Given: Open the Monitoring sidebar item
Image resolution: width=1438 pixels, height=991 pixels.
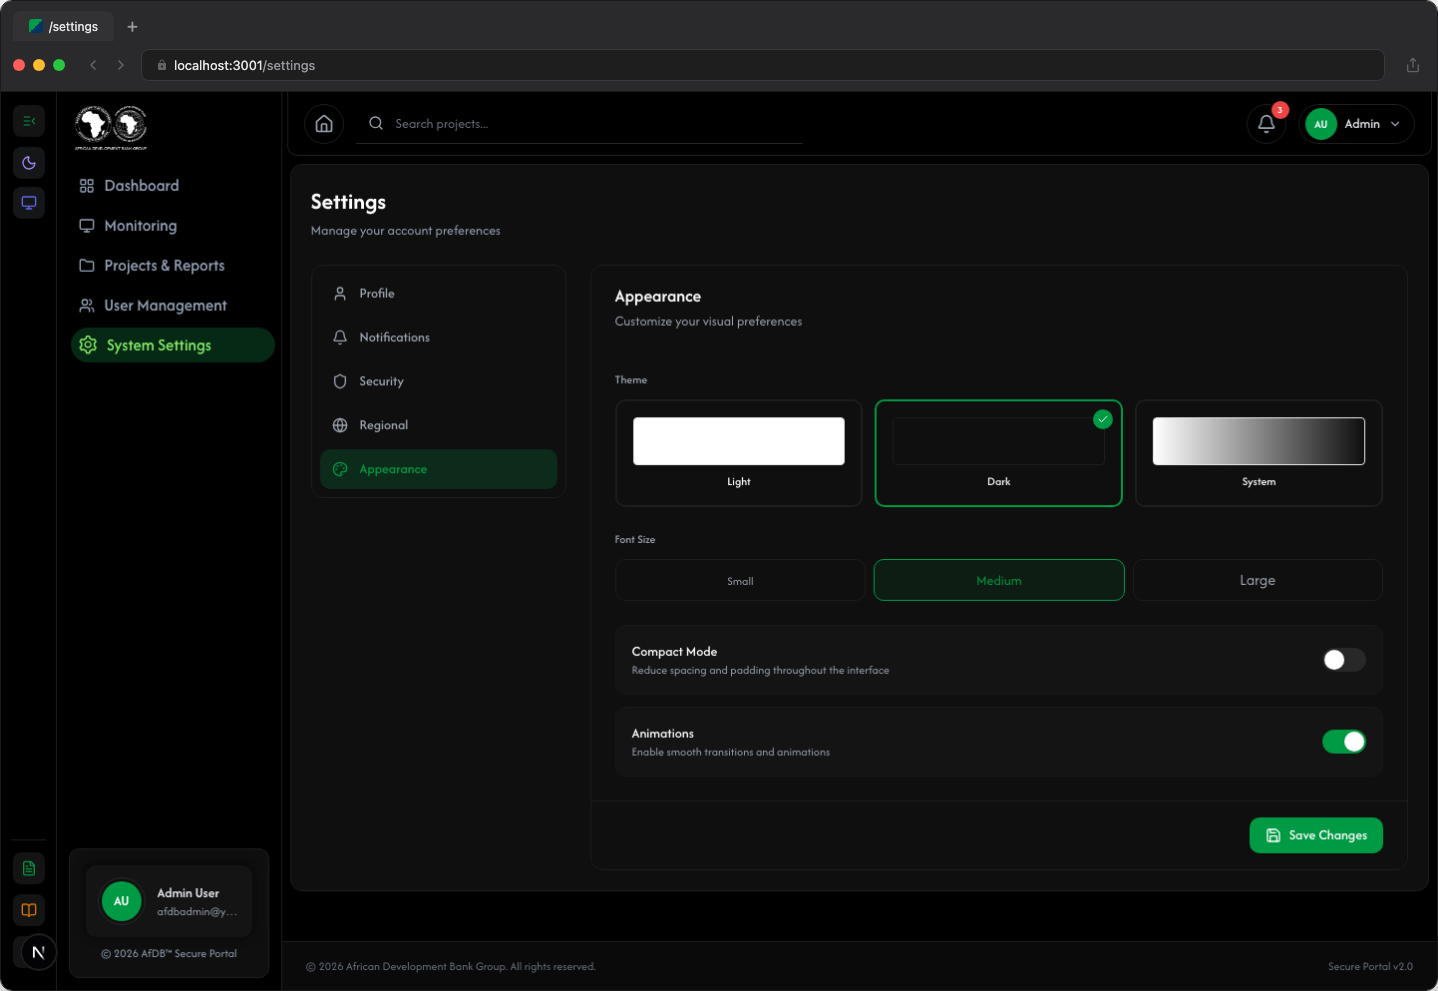Looking at the screenshot, I should click(172, 226).
